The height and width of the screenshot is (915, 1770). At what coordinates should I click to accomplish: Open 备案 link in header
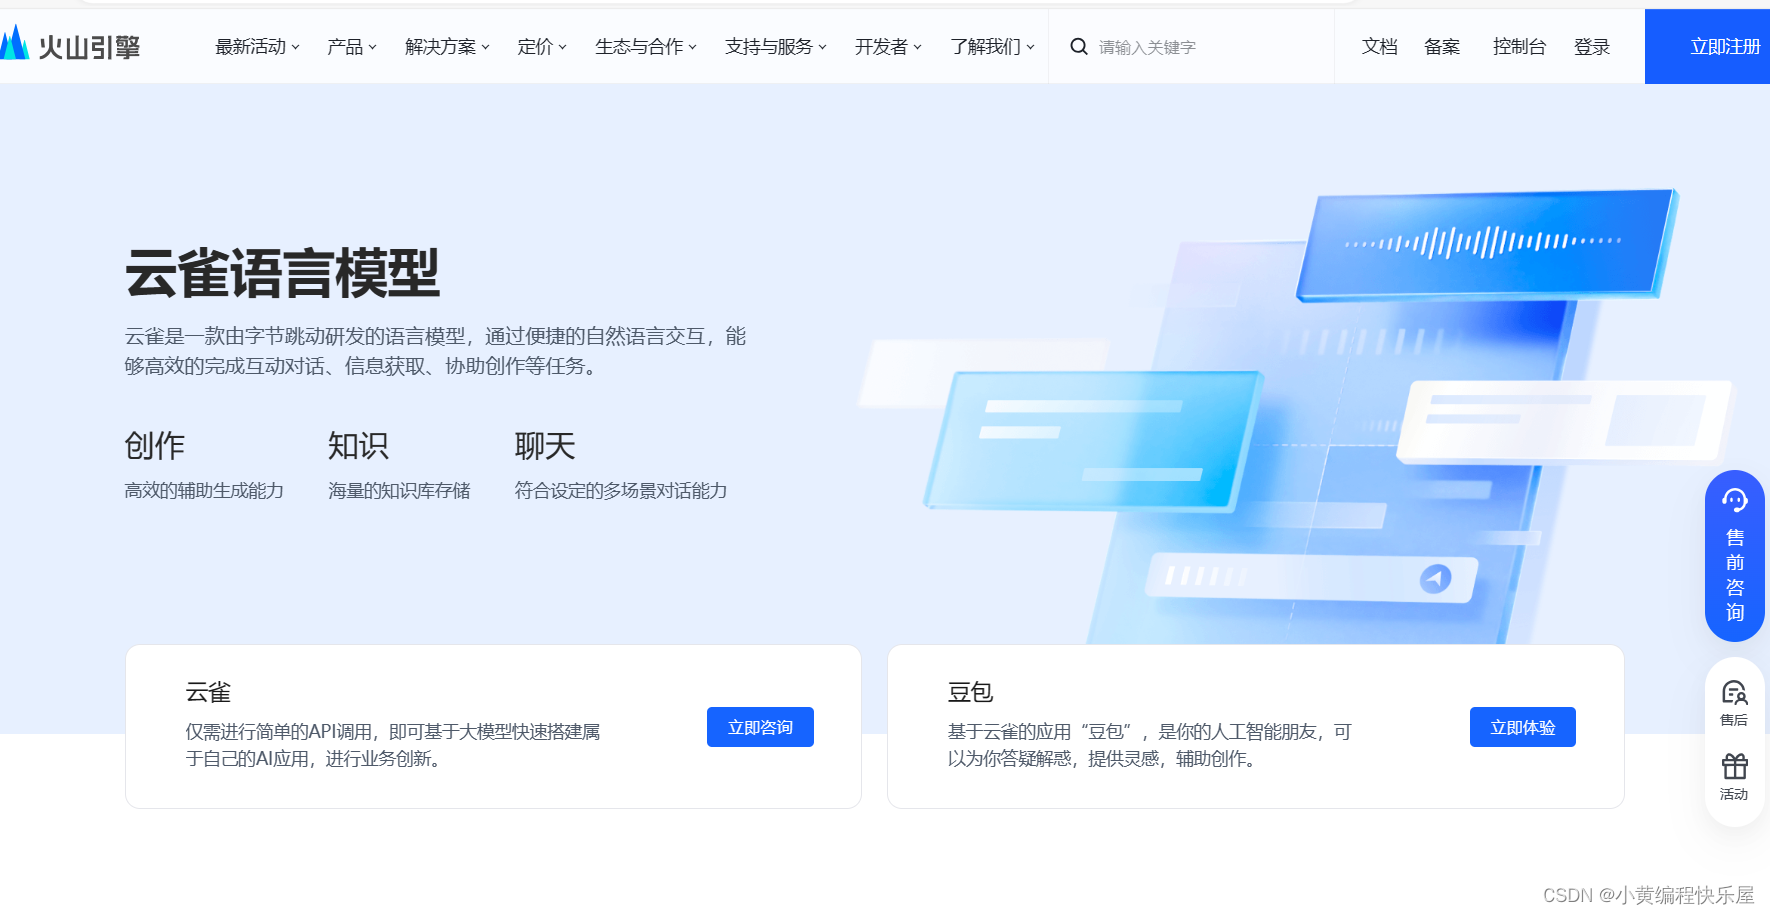pos(1442,47)
